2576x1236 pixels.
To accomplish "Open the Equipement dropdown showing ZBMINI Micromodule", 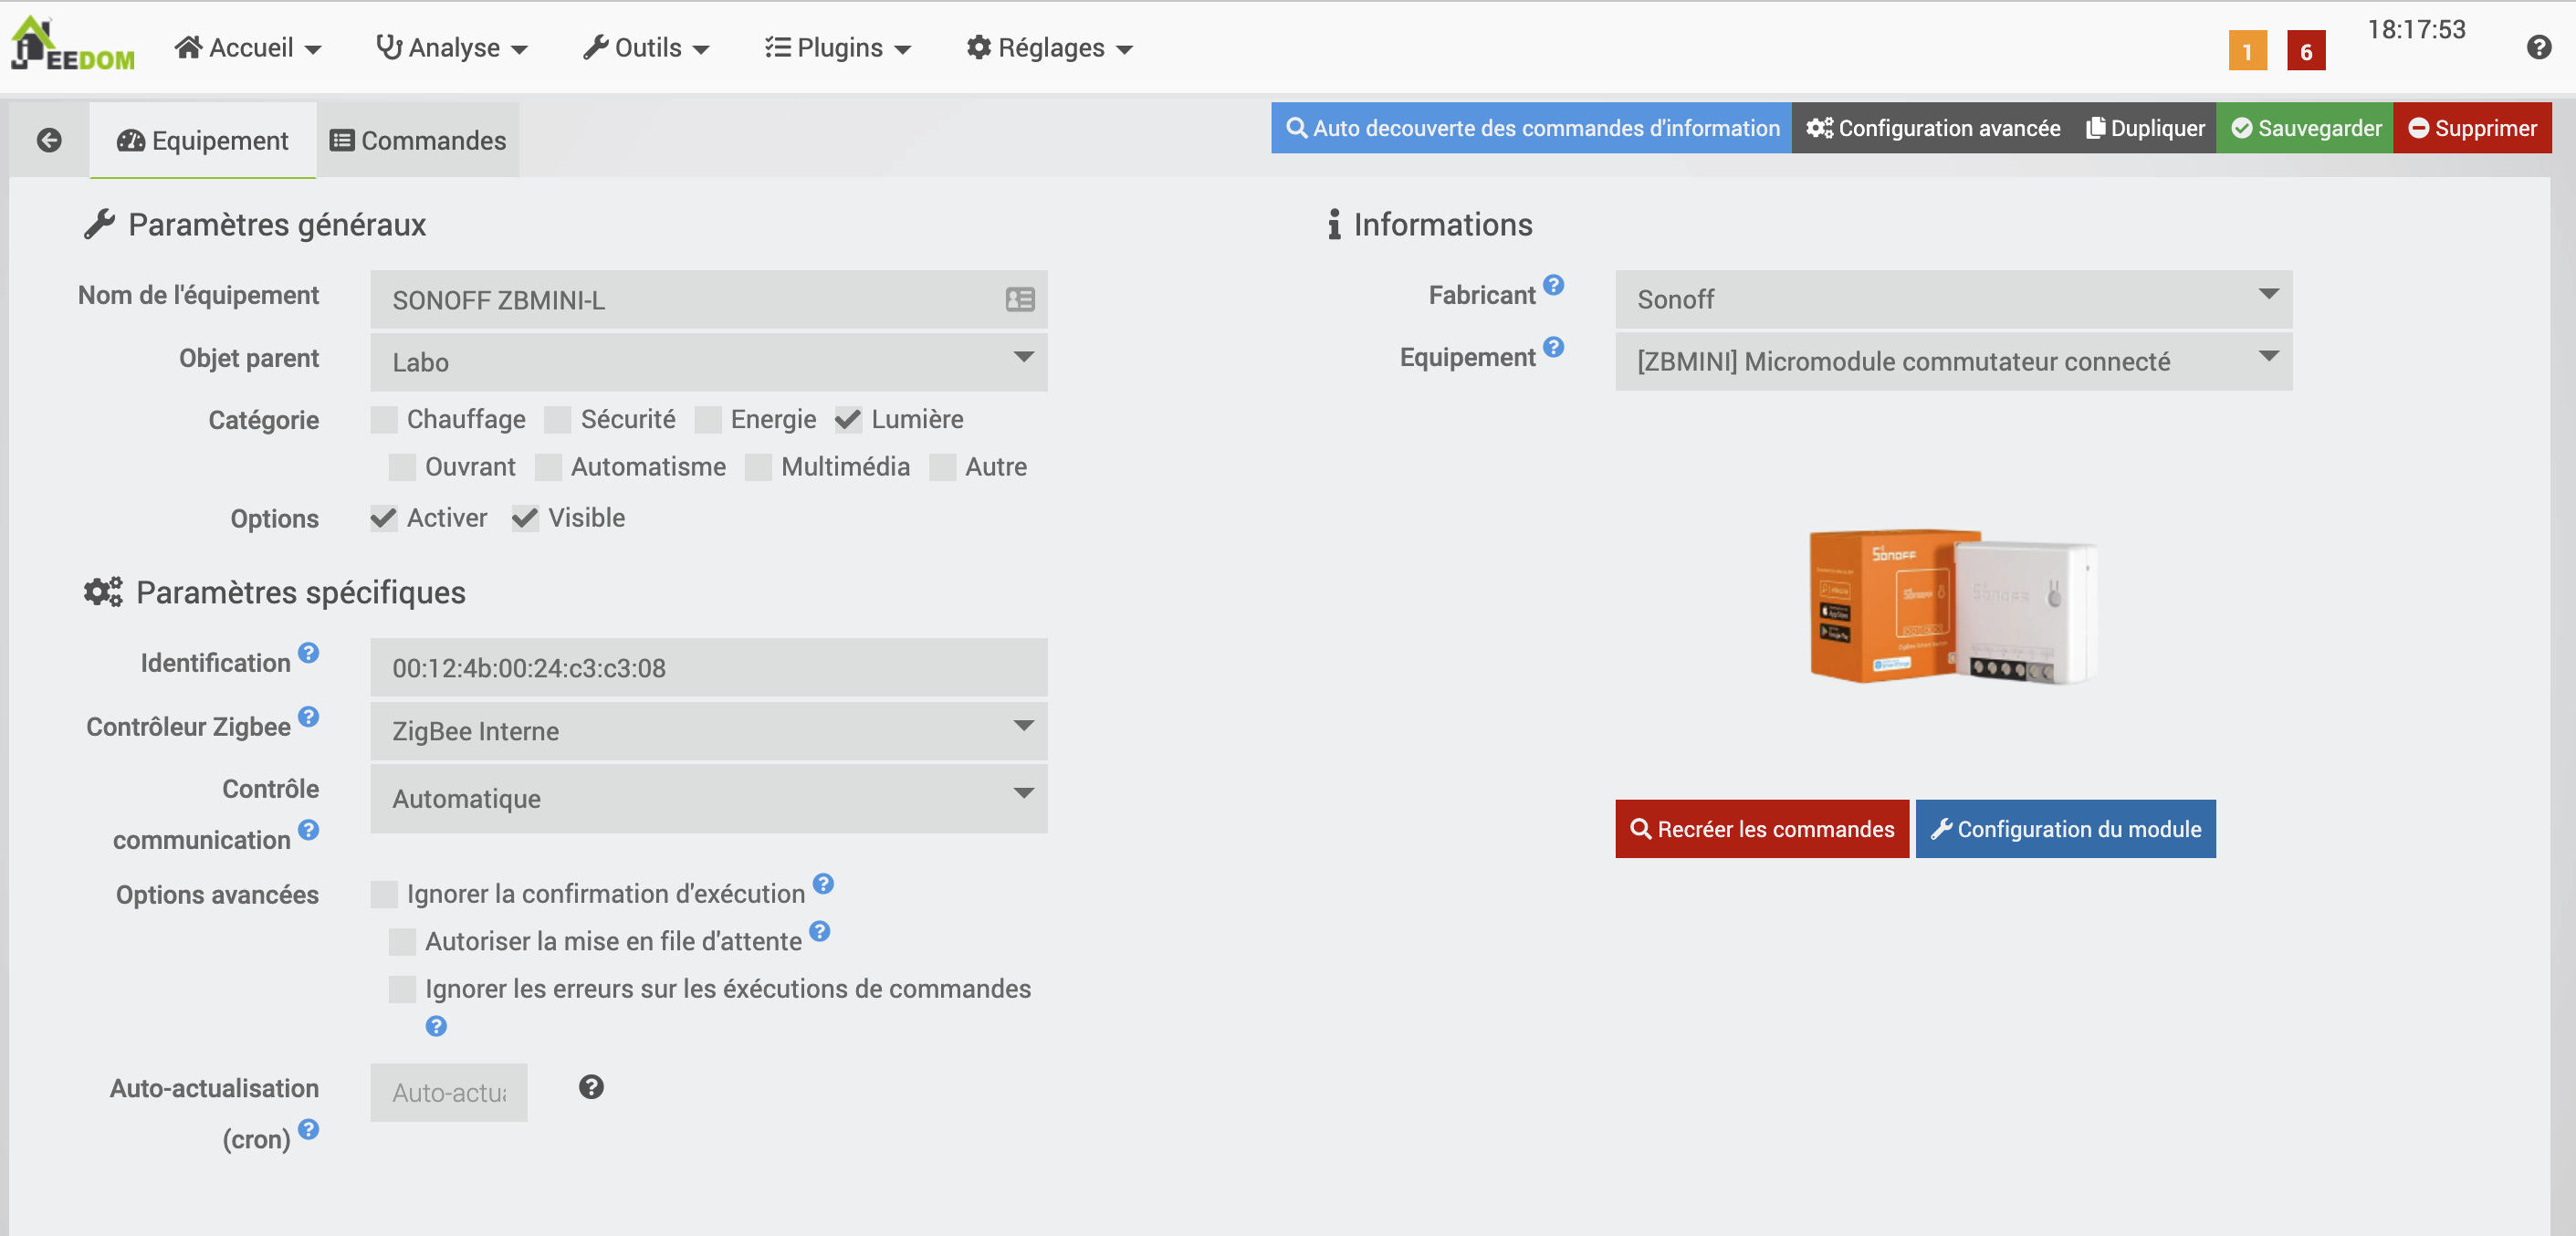I will tap(1953, 361).
